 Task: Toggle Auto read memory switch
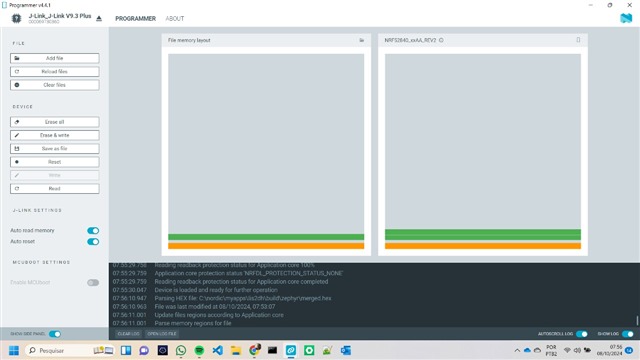[93, 231]
